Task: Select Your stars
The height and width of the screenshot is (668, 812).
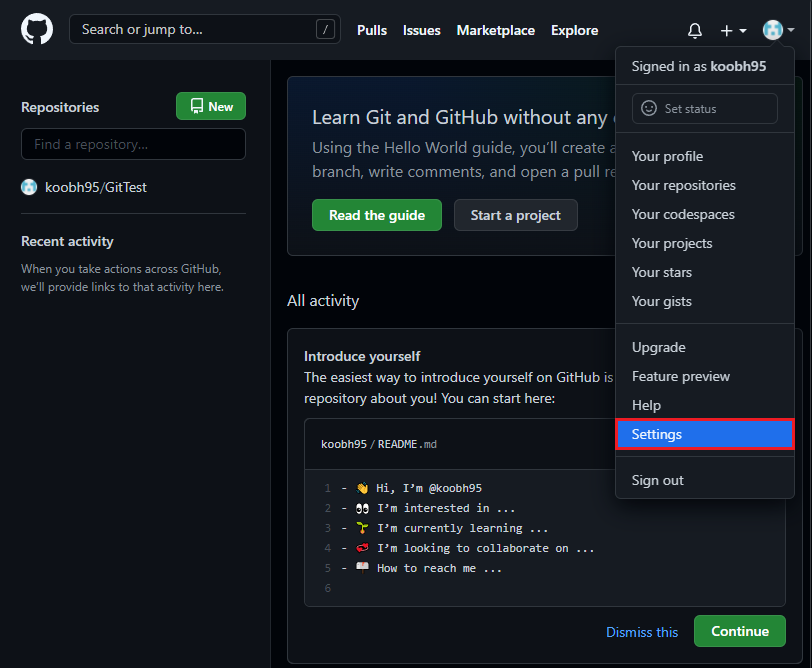Action: pyautogui.click(x=705, y=272)
